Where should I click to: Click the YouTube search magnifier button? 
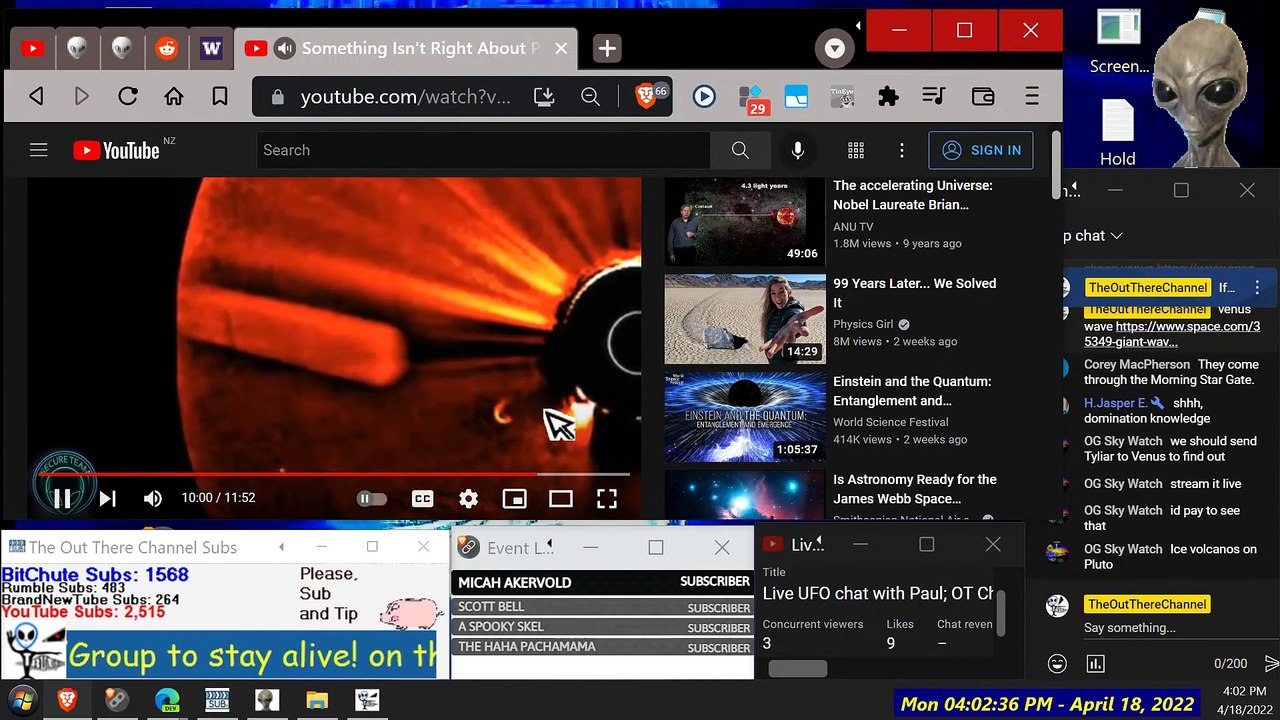click(x=740, y=150)
